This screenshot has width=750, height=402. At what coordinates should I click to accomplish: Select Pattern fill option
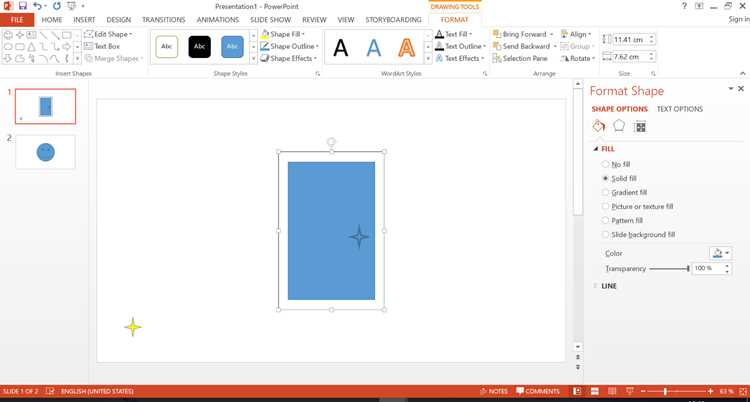pyautogui.click(x=622, y=221)
